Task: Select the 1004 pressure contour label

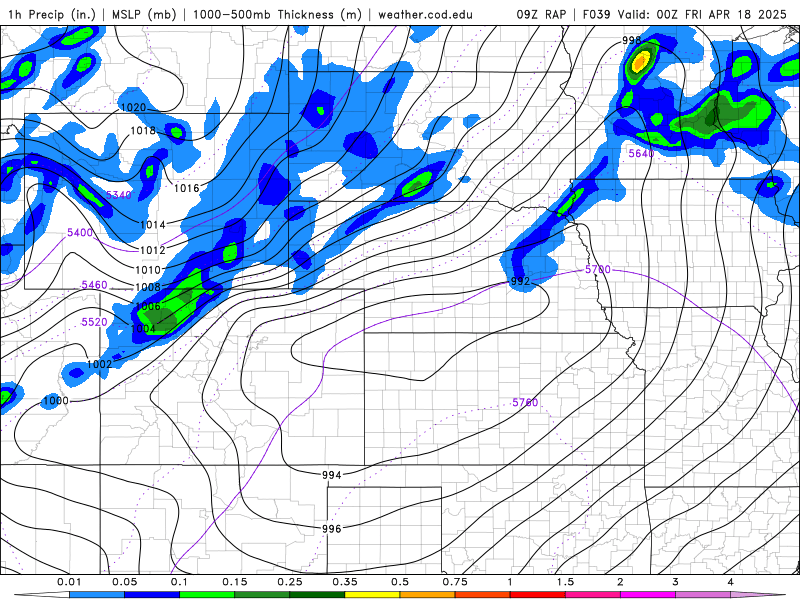Action: (x=143, y=329)
